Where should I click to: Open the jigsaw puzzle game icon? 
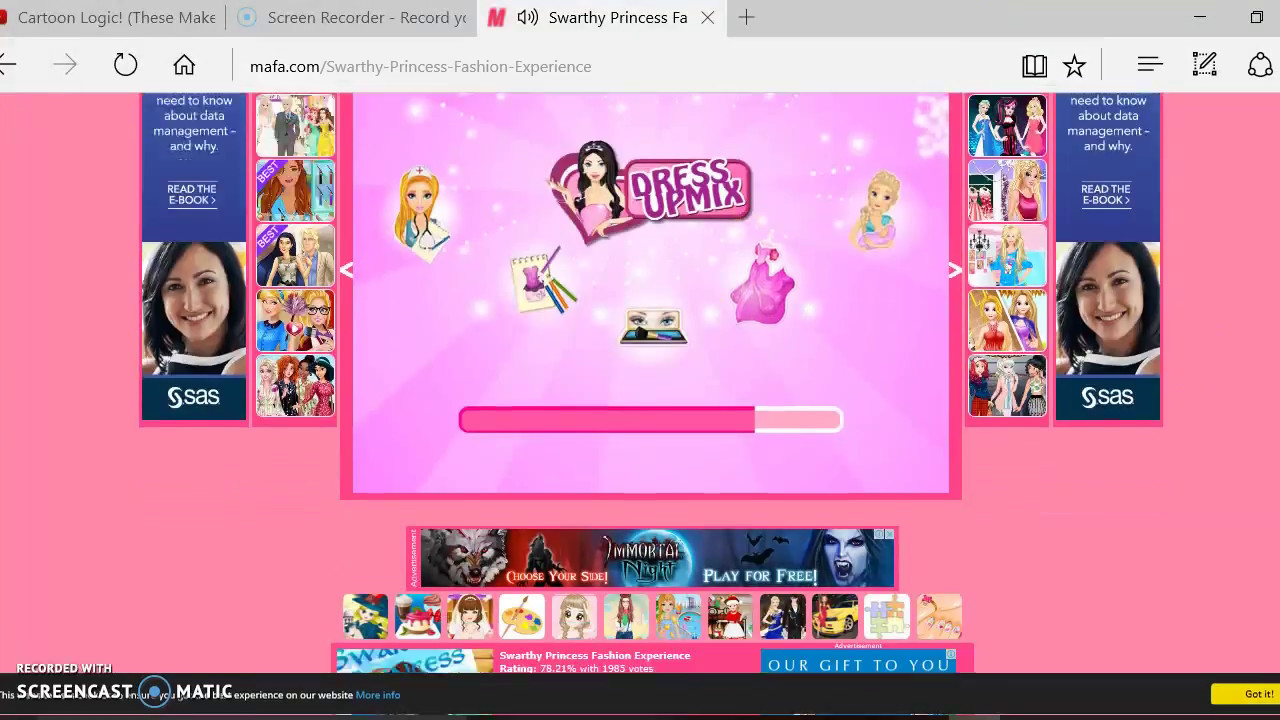[x=886, y=616]
